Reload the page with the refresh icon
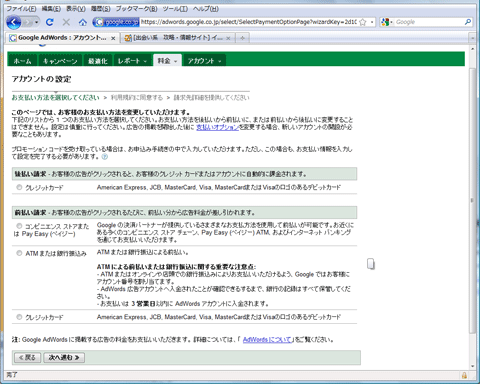This screenshot has height=384, width=480. point(50,22)
